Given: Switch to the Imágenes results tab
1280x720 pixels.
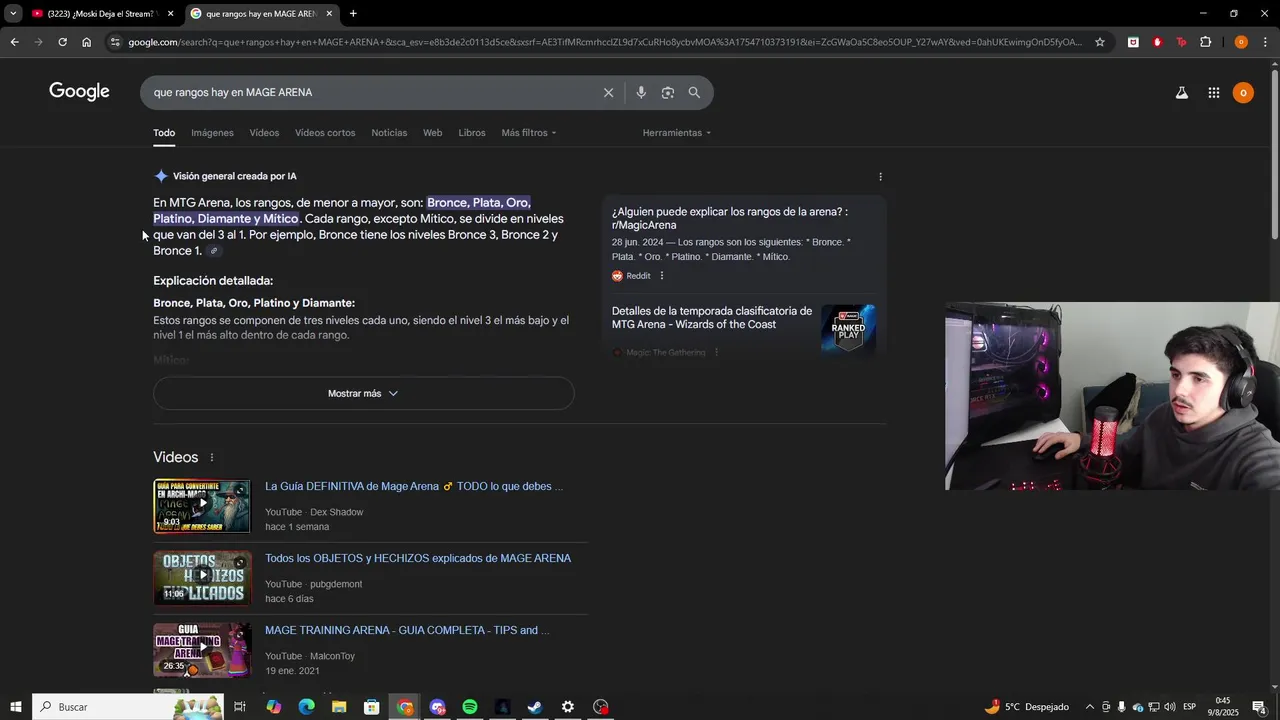Looking at the screenshot, I should tap(212, 133).
